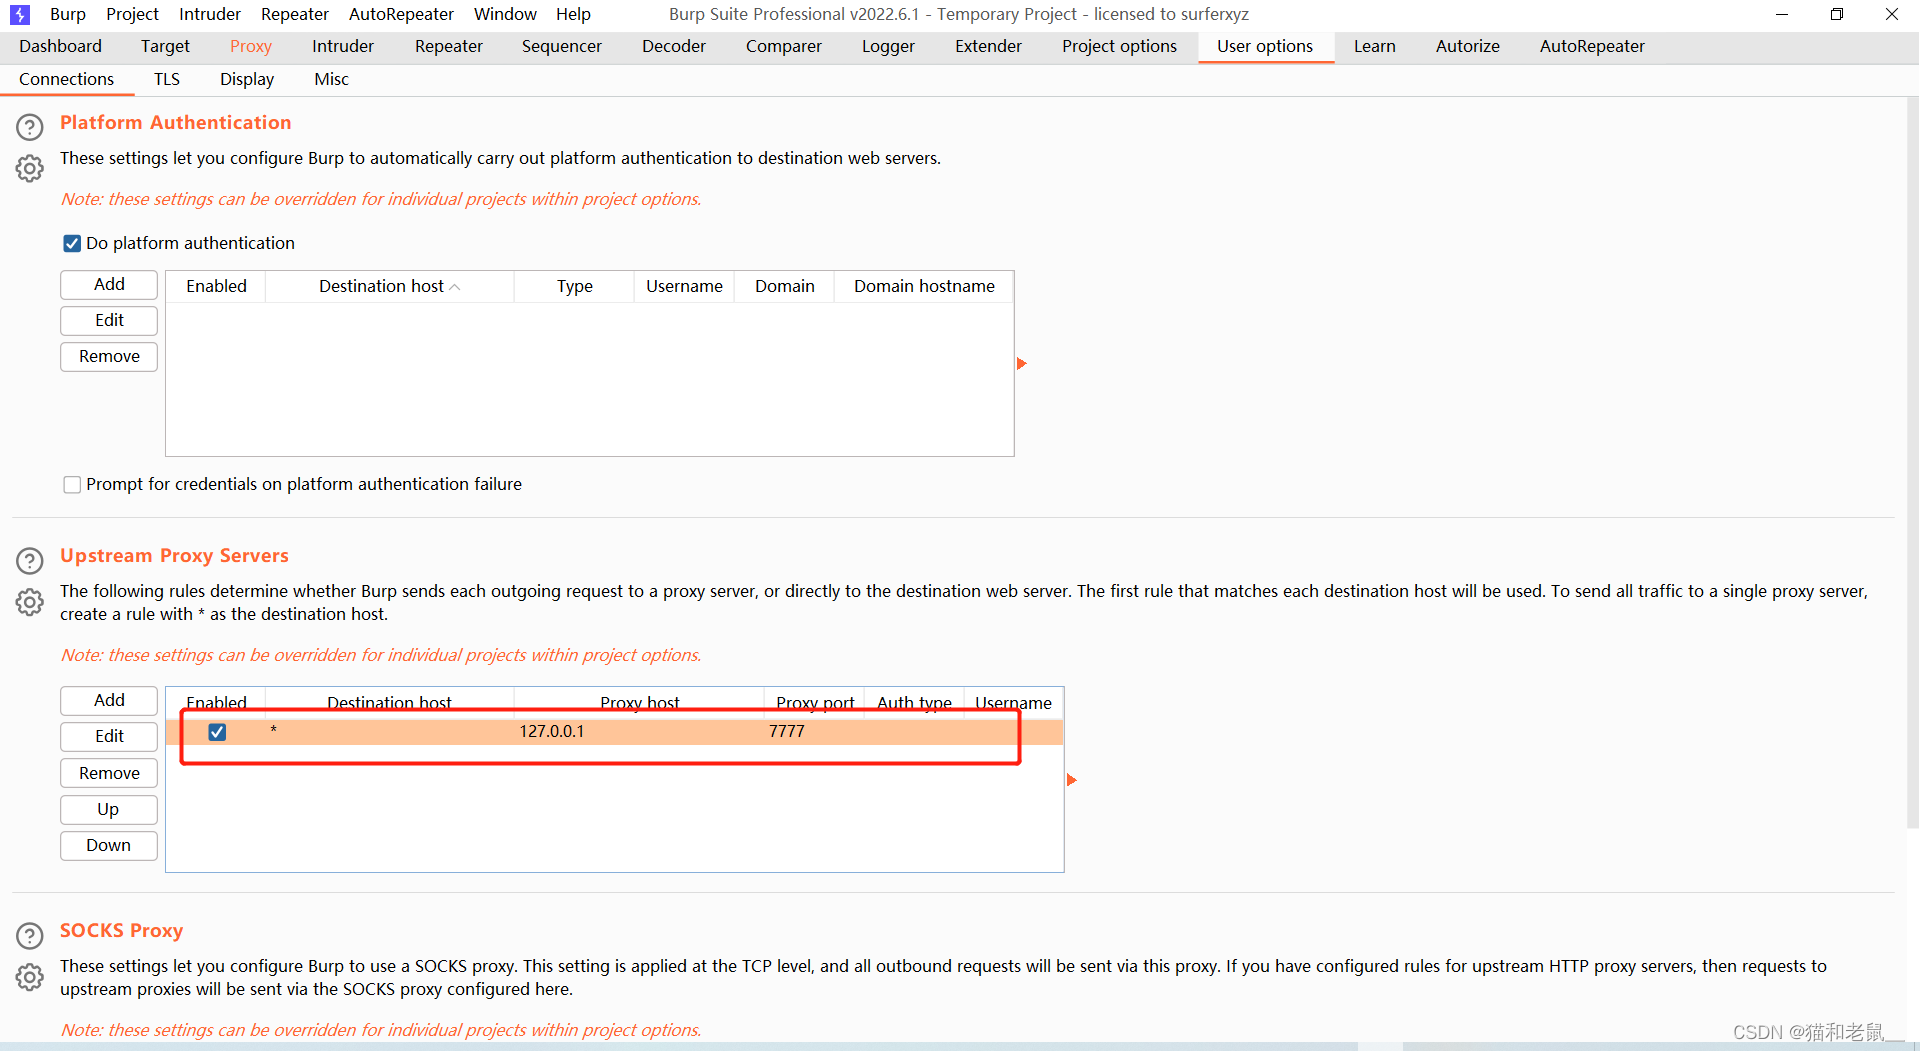Select the TLS sub-tab
Screen dimensions: 1920x1051
click(x=167, y=79)
